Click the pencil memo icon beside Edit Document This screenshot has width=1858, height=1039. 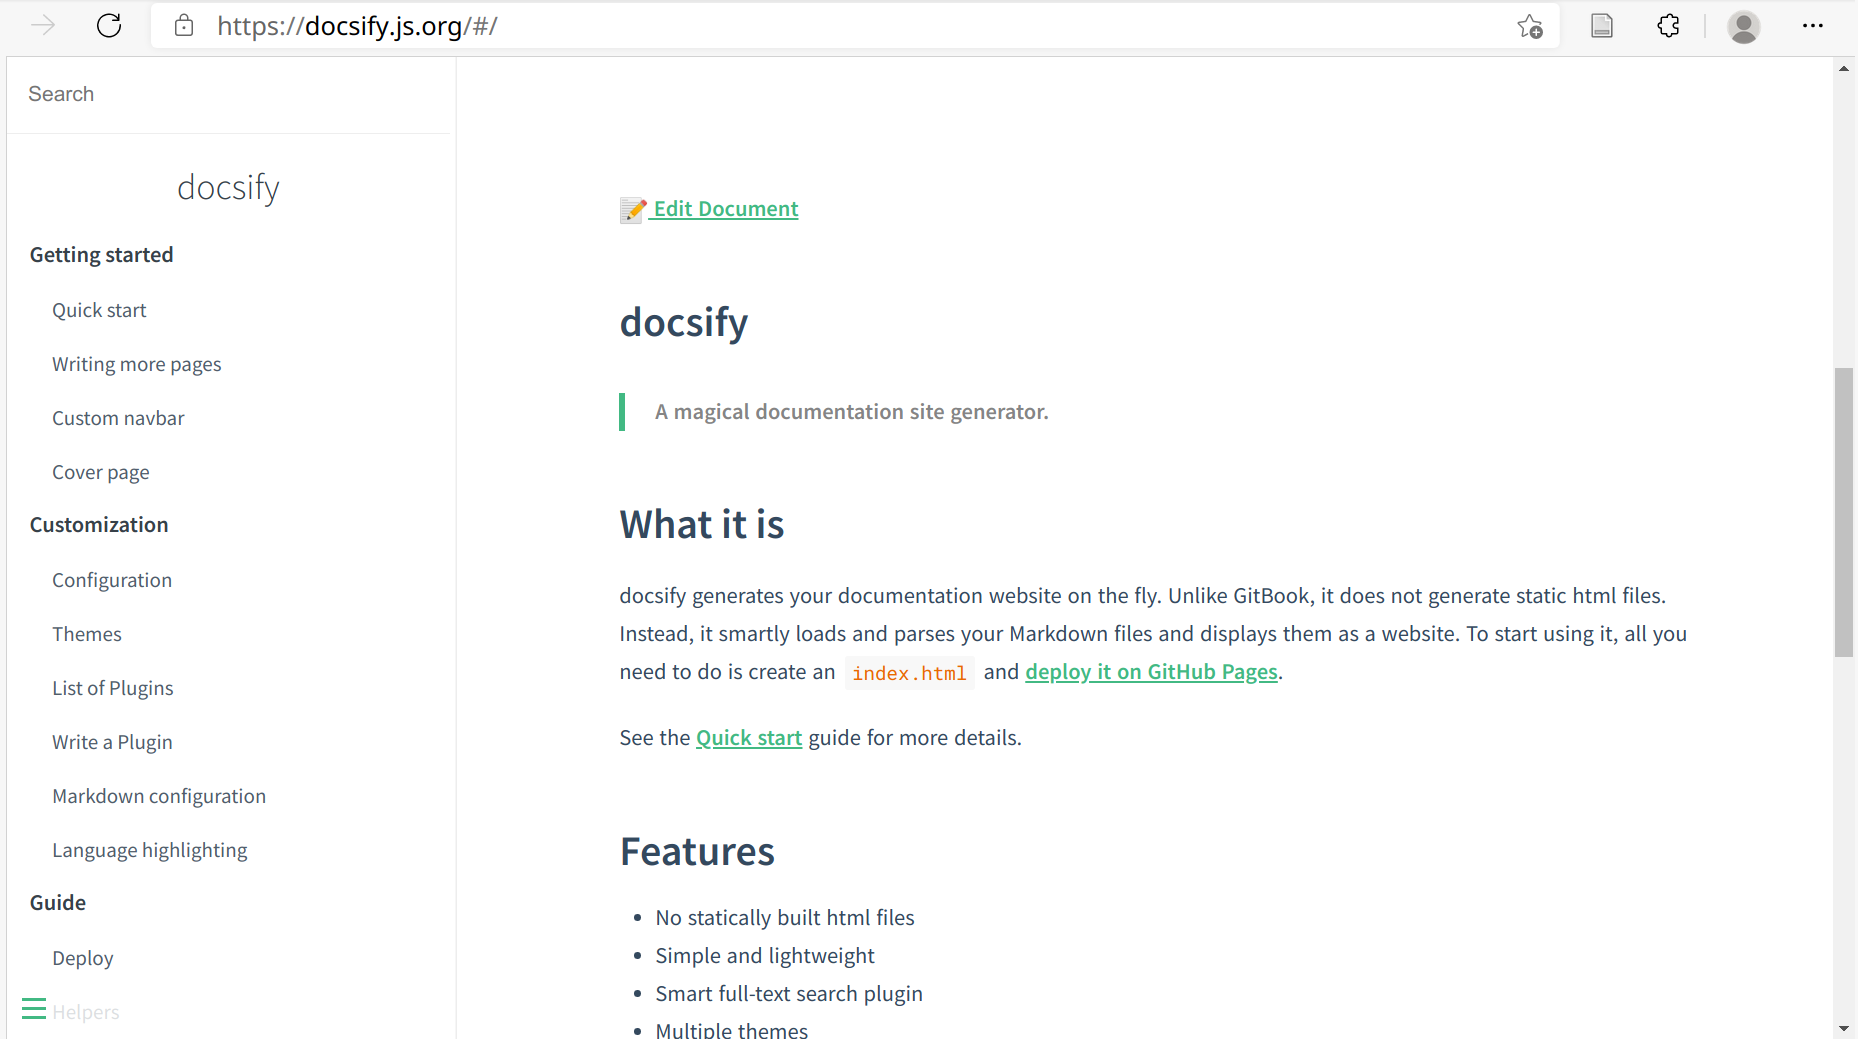[633, 210]
